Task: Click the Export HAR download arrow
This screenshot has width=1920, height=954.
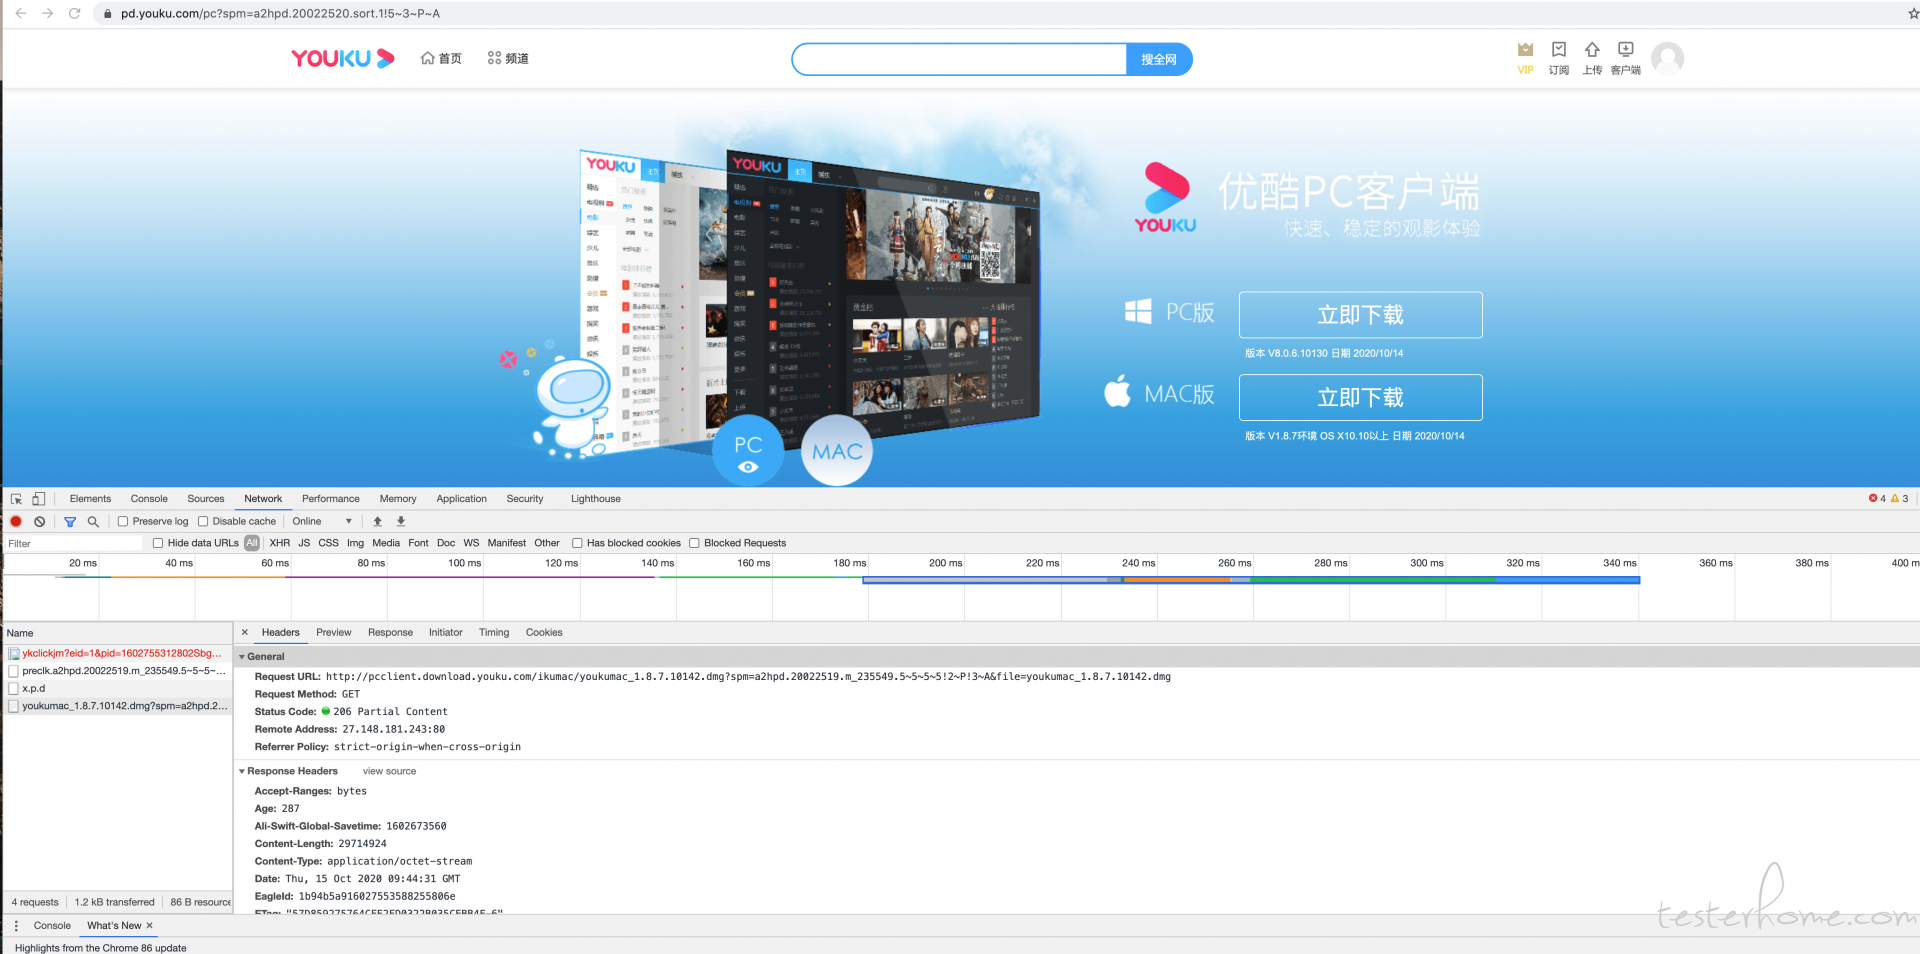Action: click(401, 521)
